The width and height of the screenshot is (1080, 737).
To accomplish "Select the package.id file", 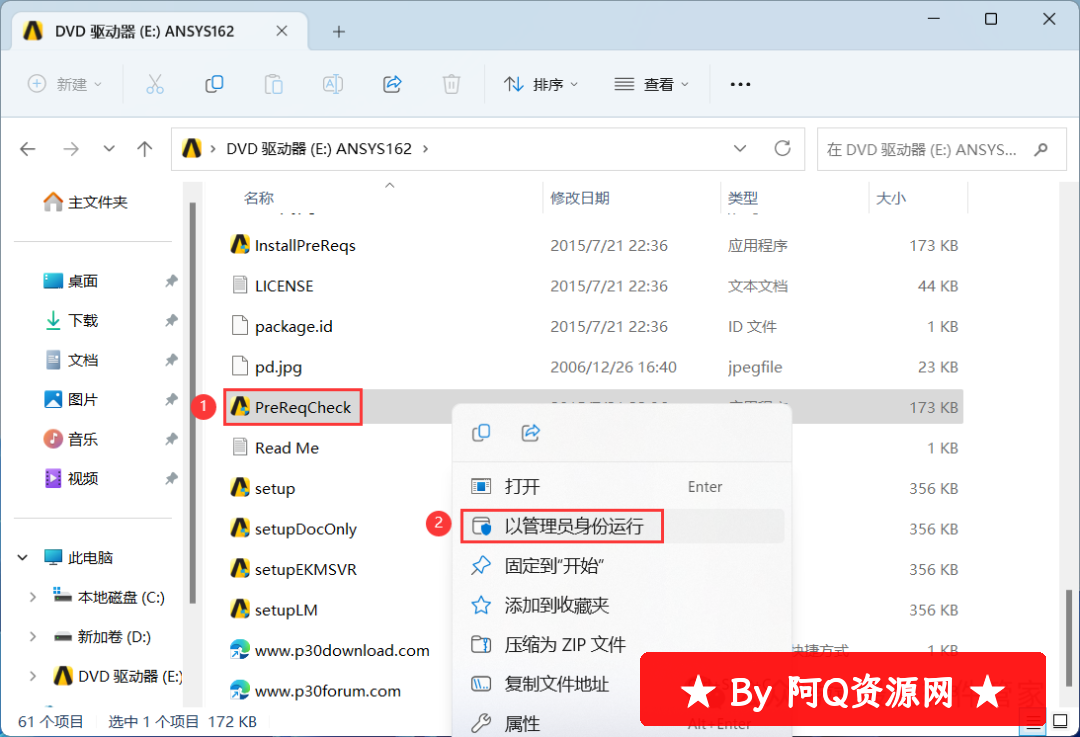I will tap(282, 326).
